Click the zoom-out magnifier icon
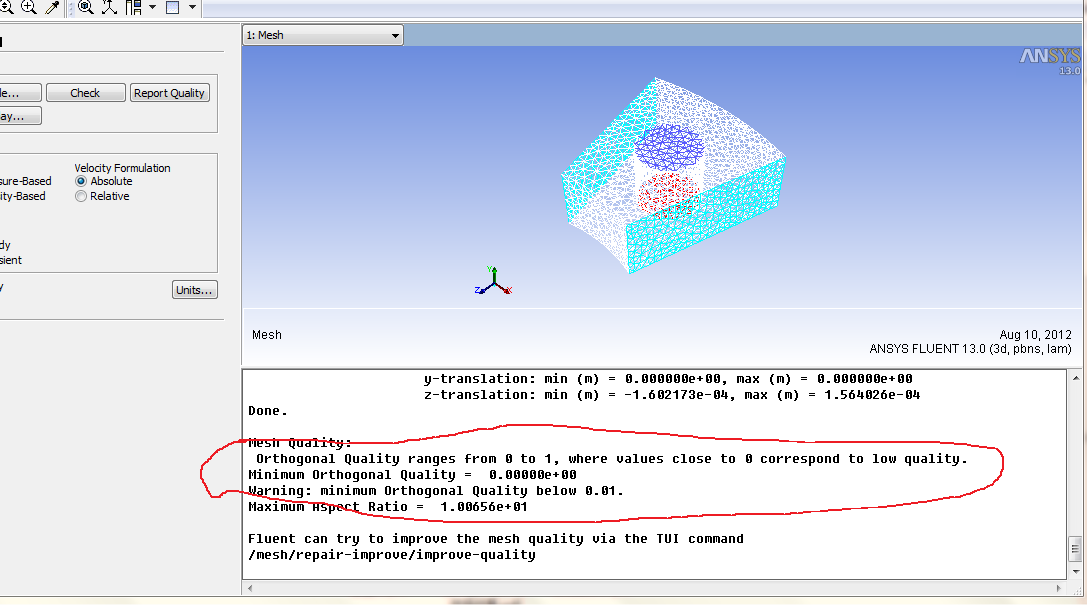1087x605 pixels. [4, 7]
